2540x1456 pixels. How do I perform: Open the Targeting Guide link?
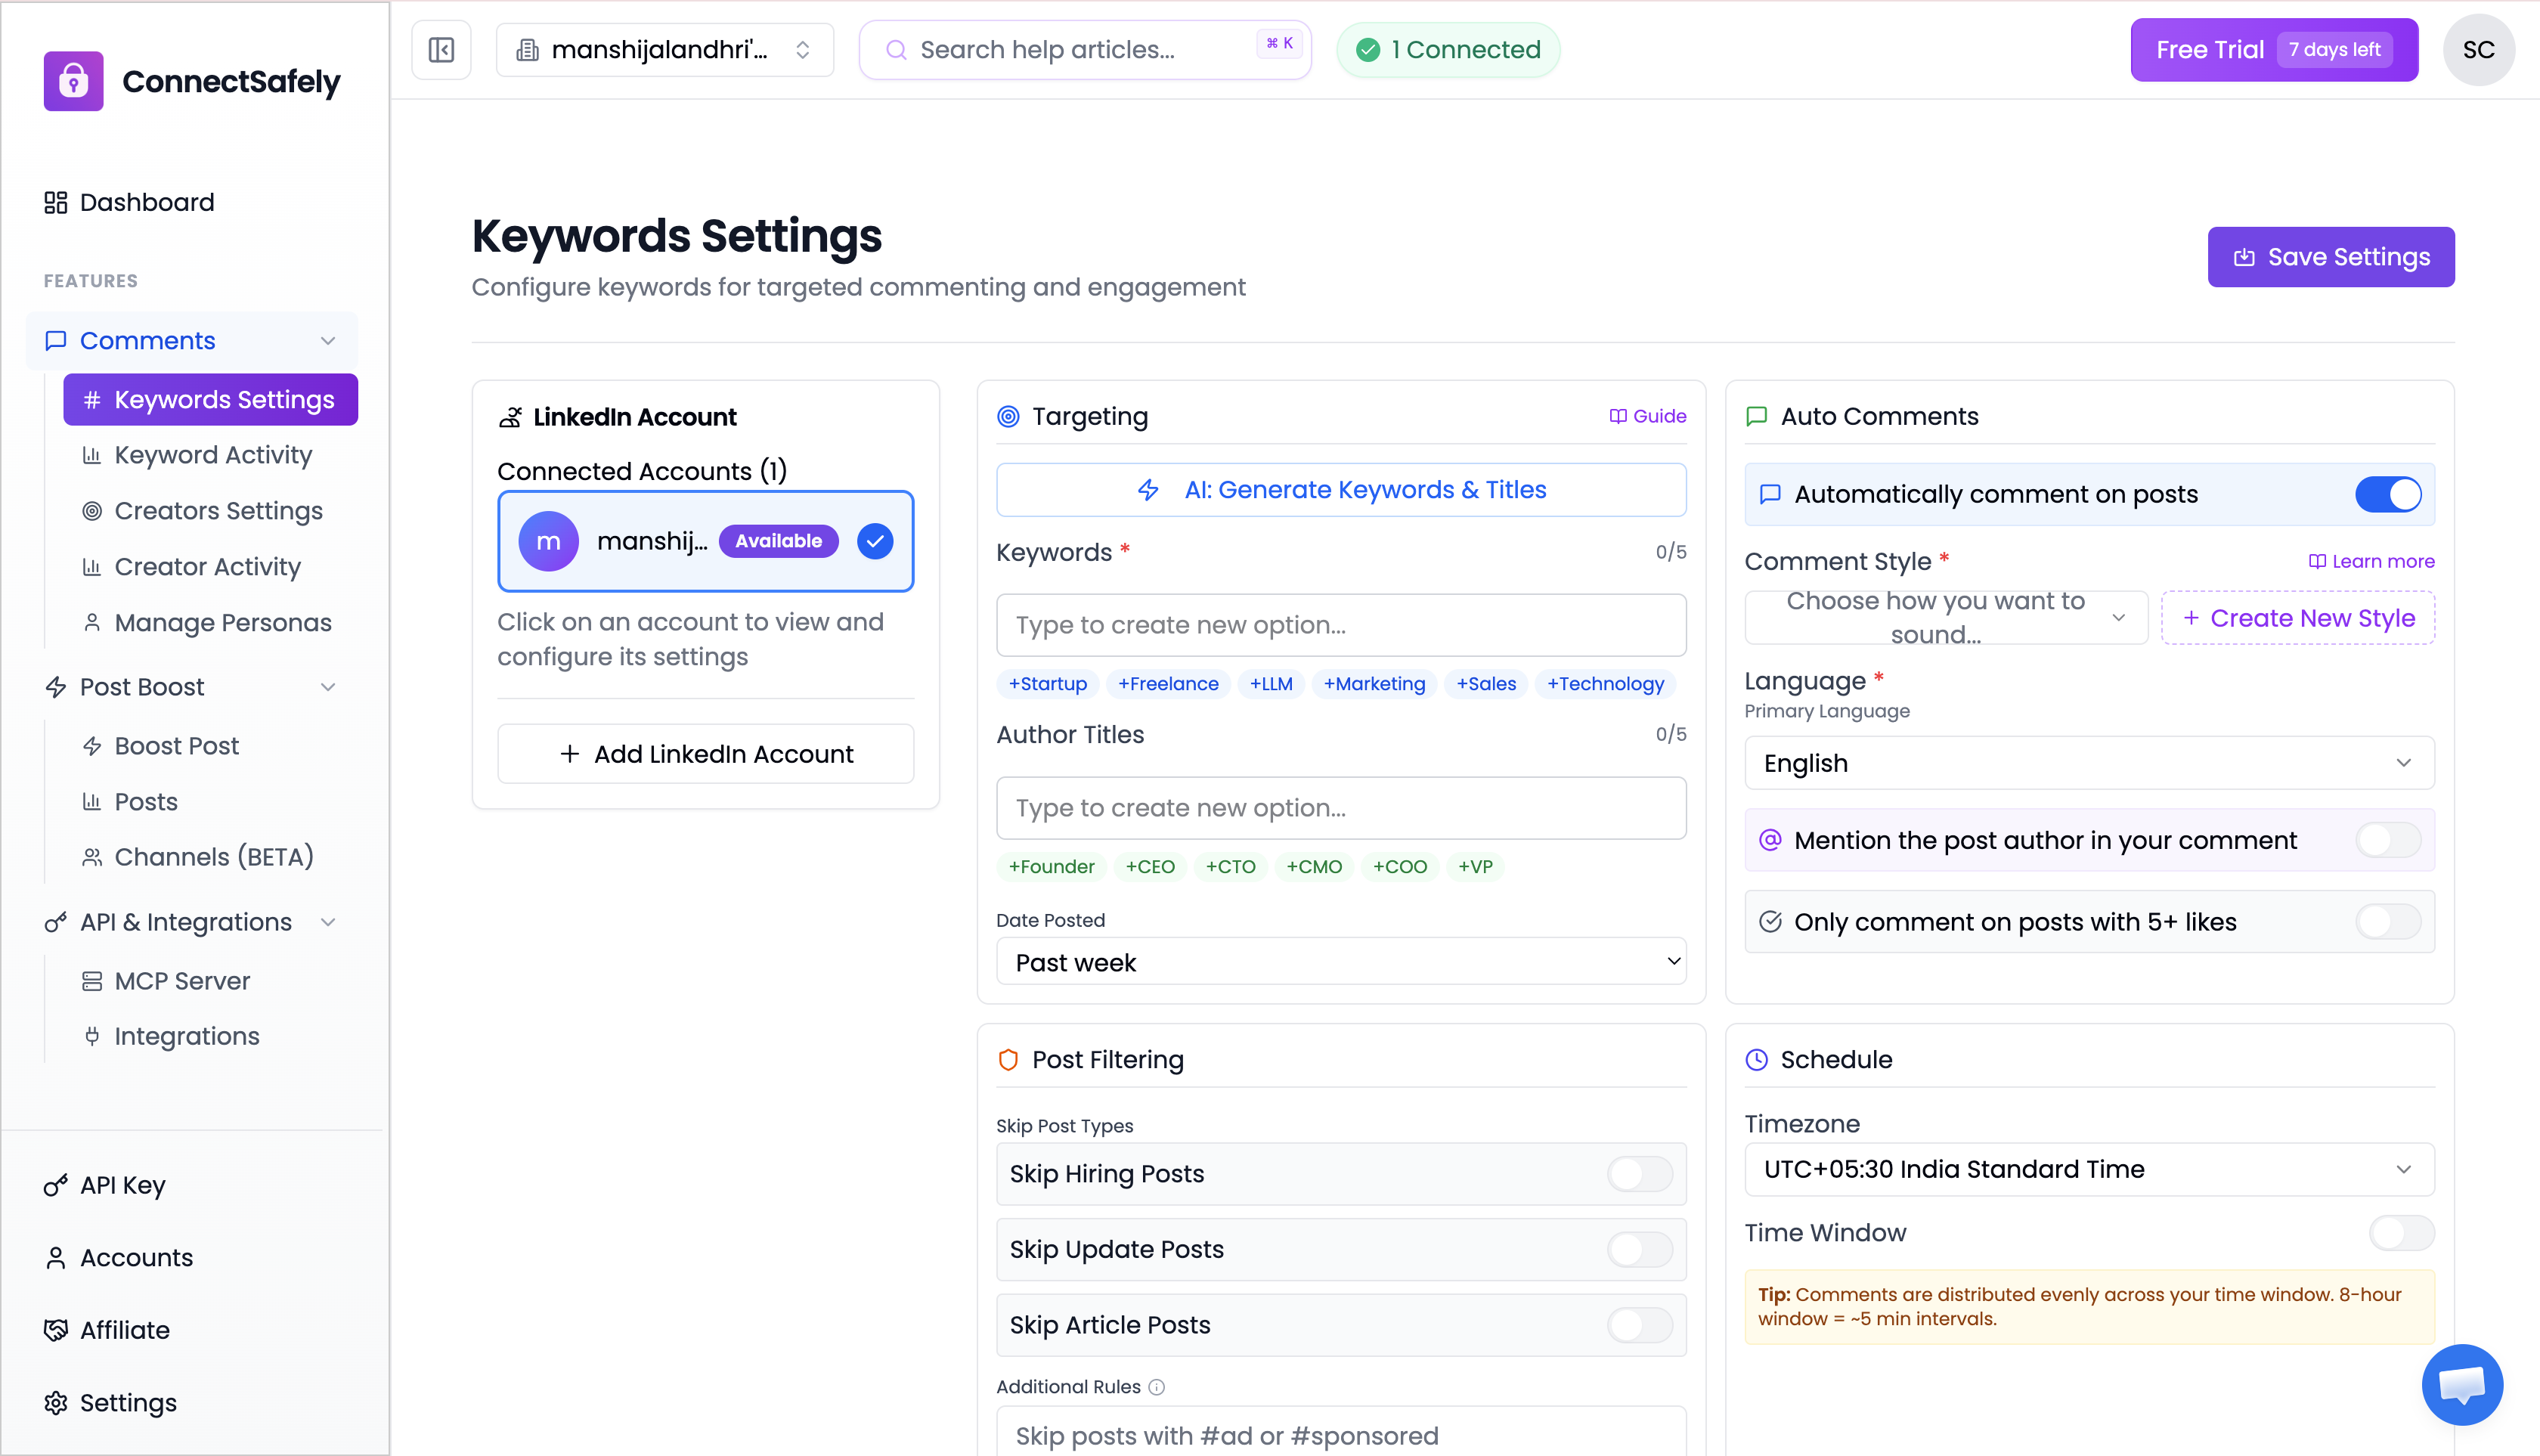pos(1646,416)
